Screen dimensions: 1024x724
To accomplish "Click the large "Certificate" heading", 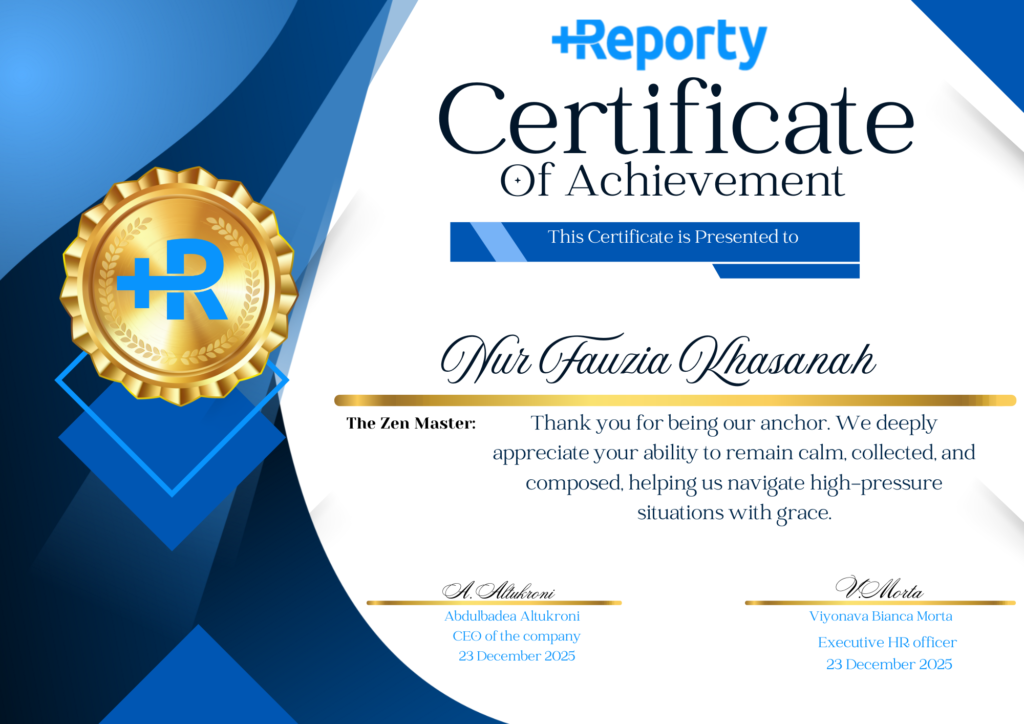I will pos(676,120).
